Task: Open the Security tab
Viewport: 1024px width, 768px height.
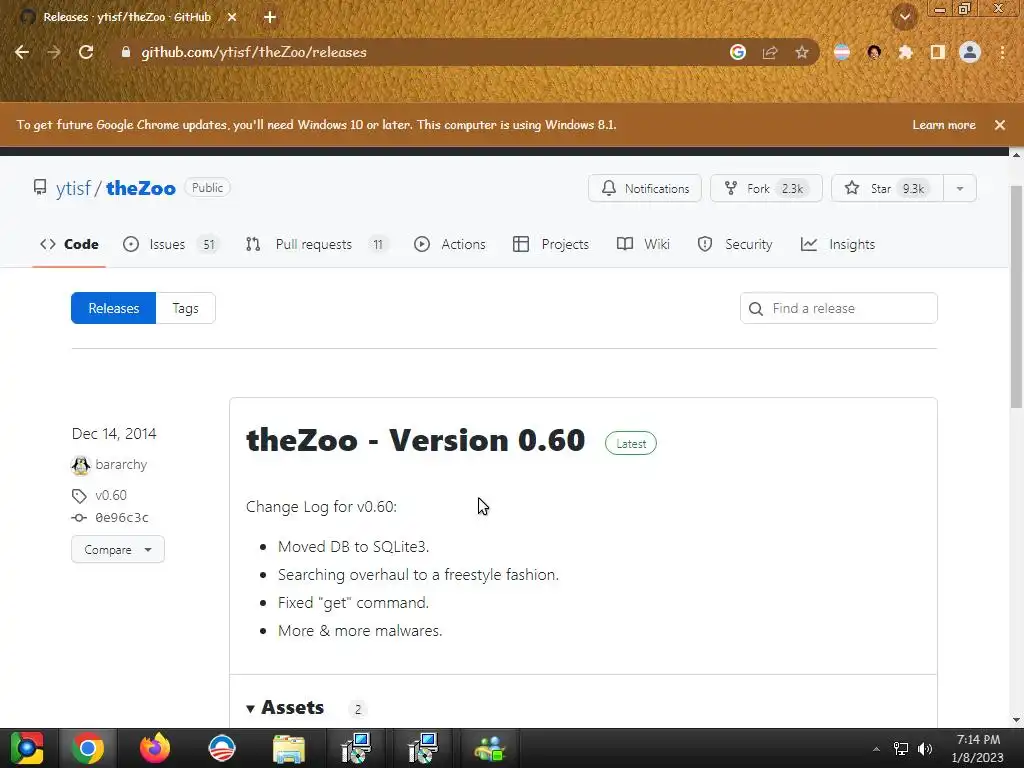Action: [735, 244]
